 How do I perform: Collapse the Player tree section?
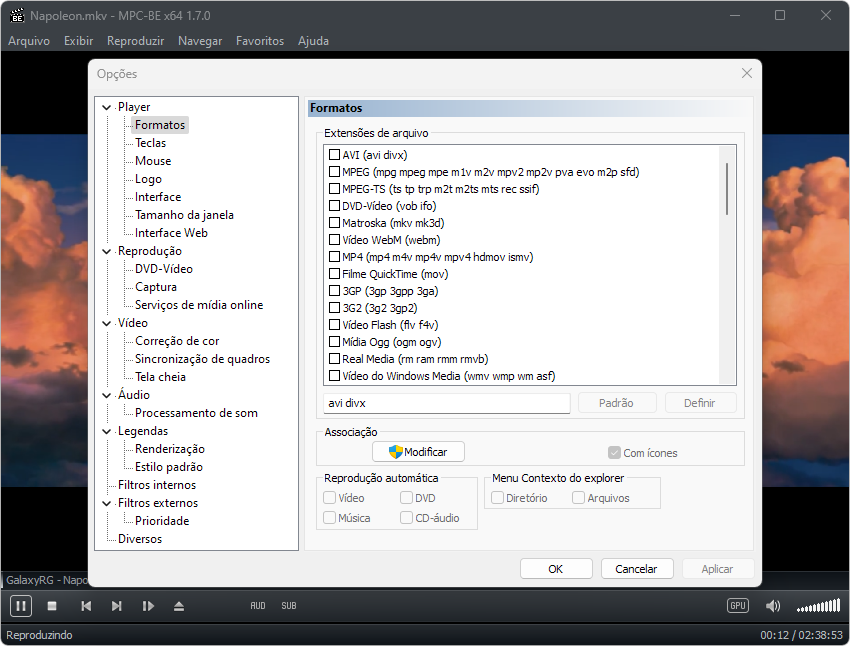tap(106, 106)
